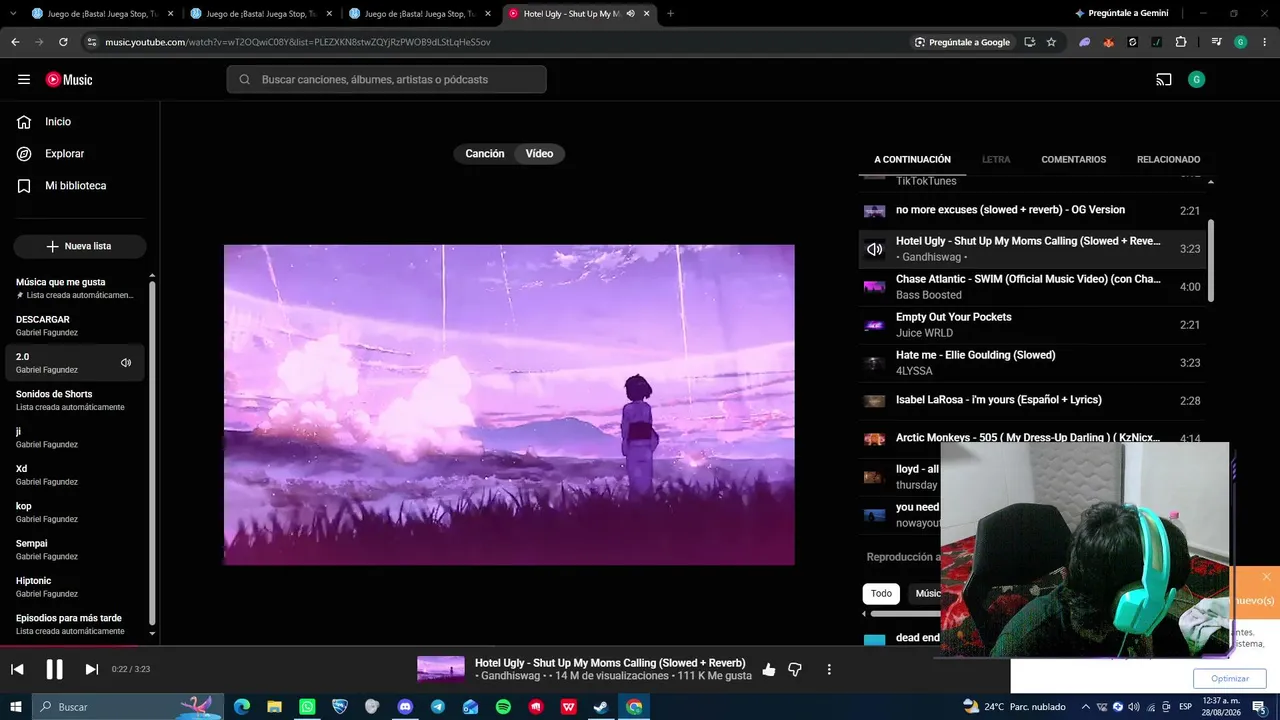Create a playlist with Nueva lista
This screenshot has width=1280, height=720.
80,246
